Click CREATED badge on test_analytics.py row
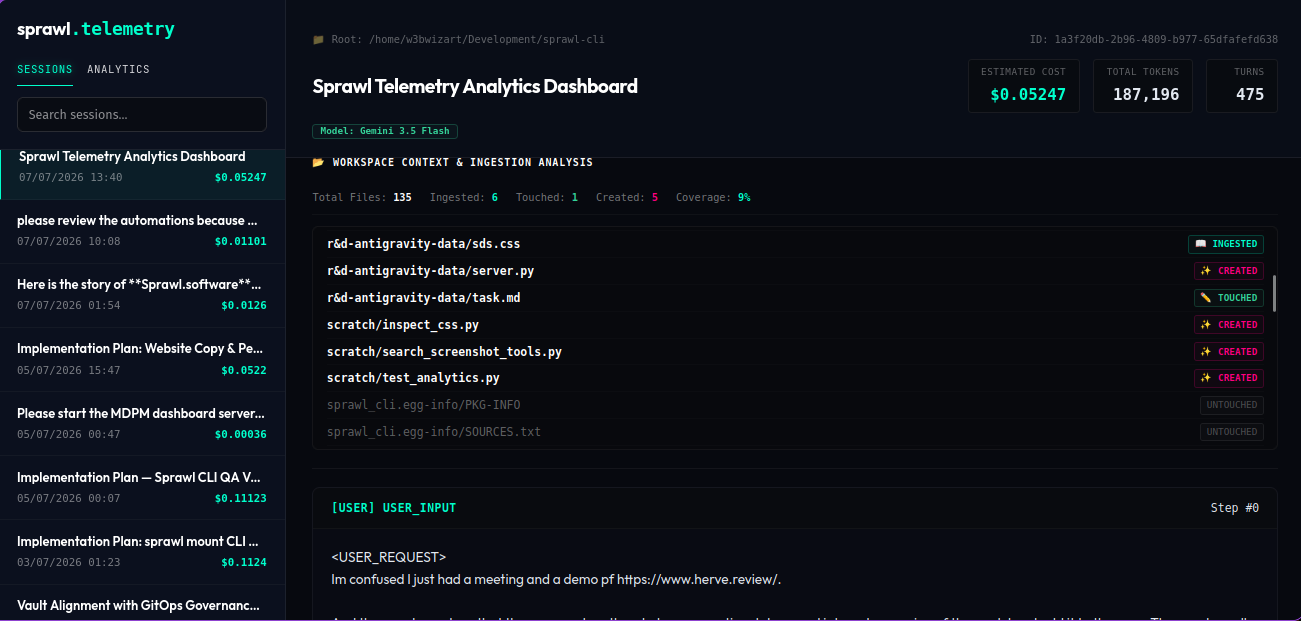The image size is (1301, 621). tap(1229, 378)
